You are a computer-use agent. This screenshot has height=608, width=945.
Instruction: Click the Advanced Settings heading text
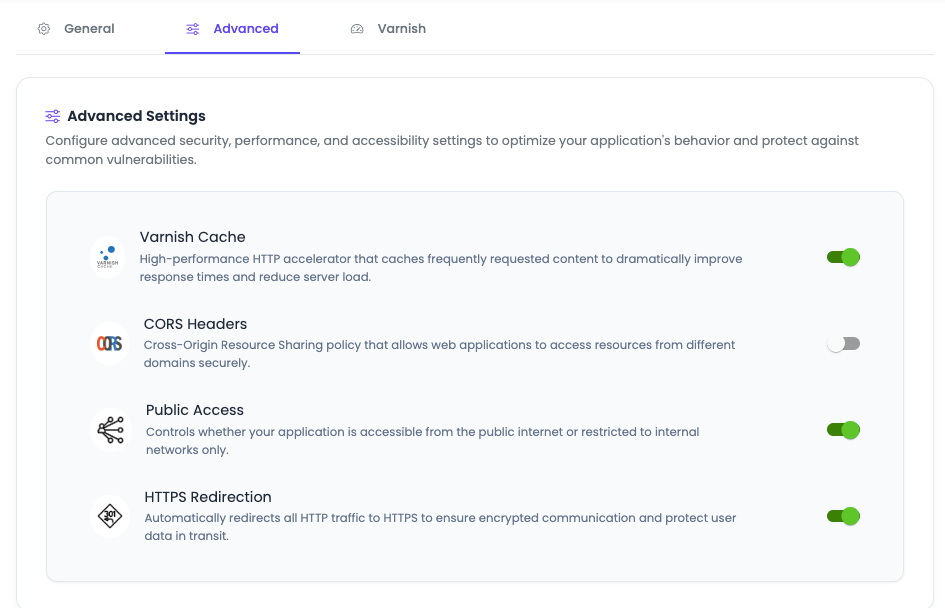point(136,115)
